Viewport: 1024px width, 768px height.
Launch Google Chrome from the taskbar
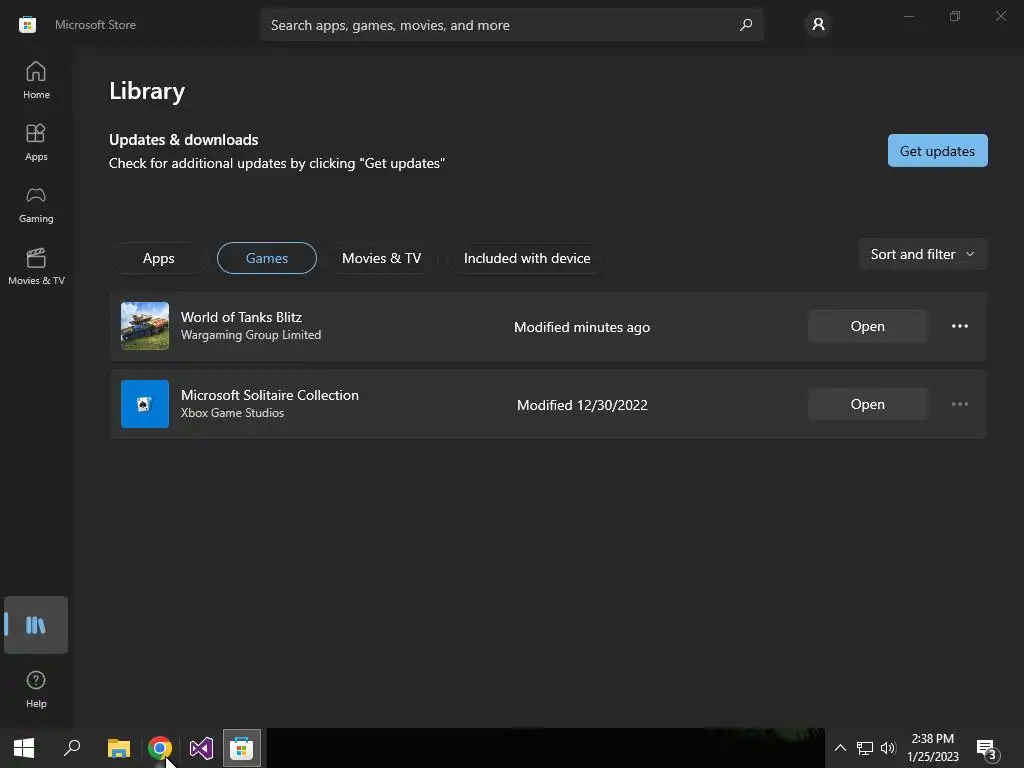pos(160,748)
